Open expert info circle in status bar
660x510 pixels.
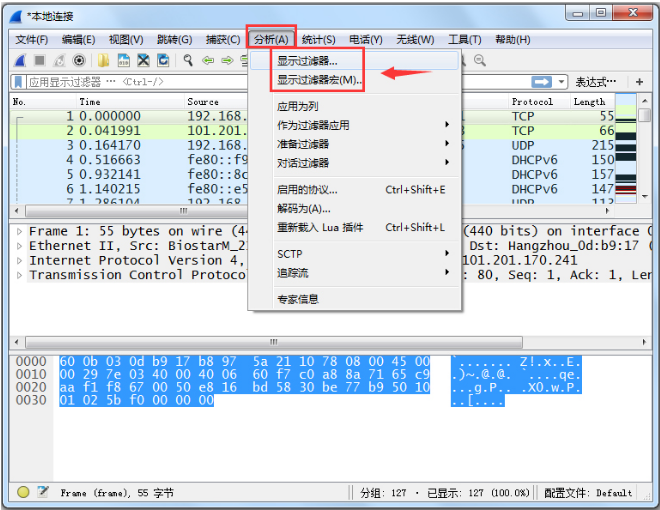tap(23, 491)
